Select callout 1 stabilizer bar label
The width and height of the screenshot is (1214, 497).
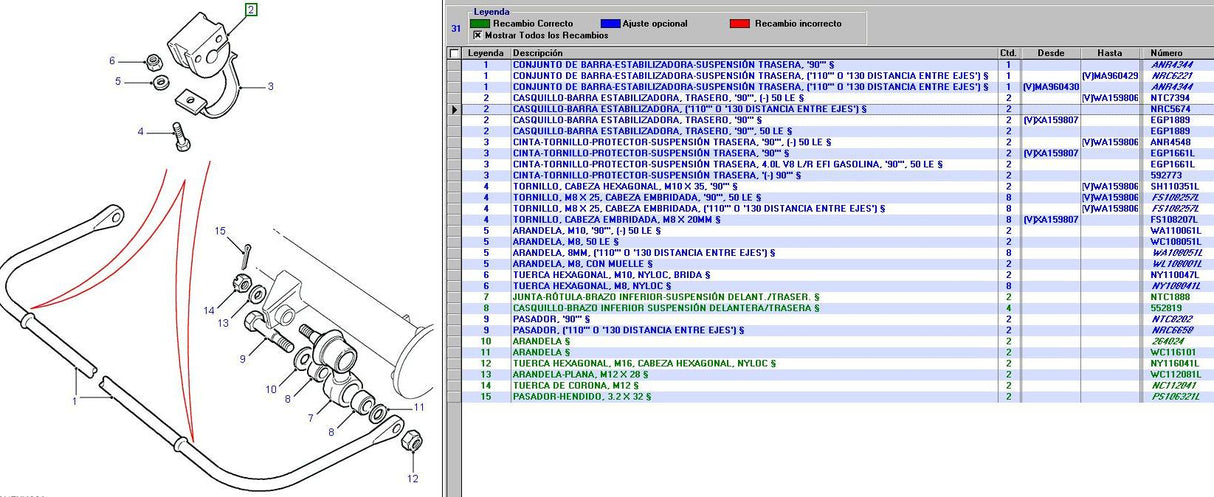tap(73, 402)
